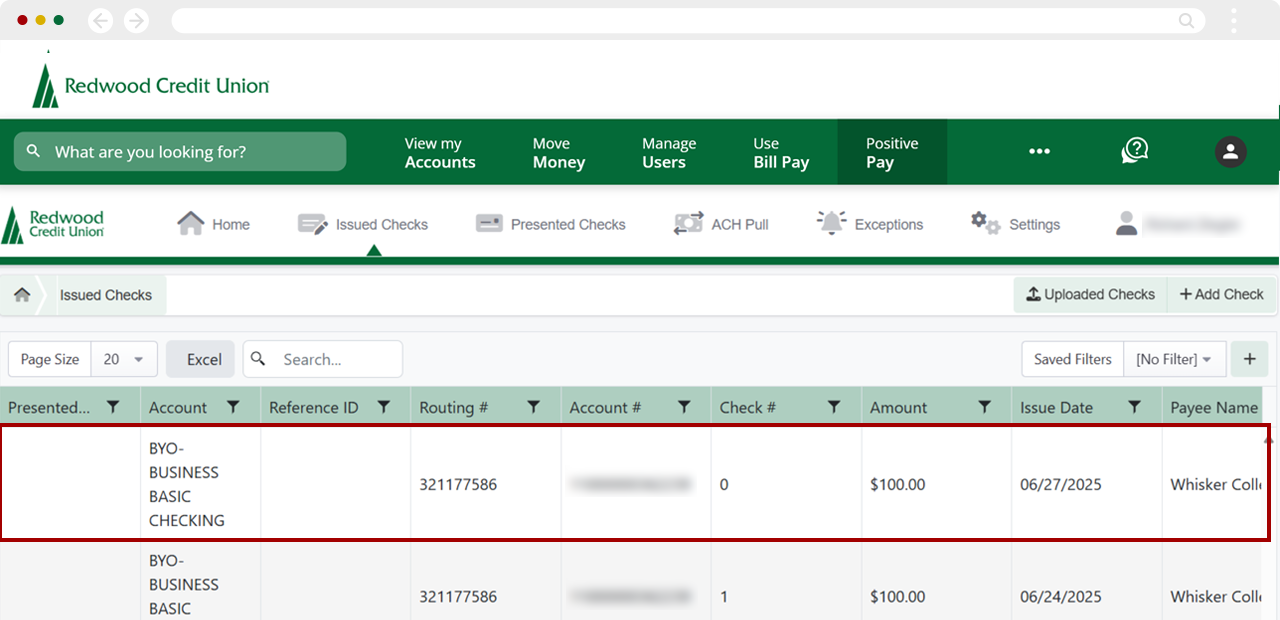Open the Move Money menu
This screenshot has height=620, width=1280.
pyautogui.click(x=558, y=153)
